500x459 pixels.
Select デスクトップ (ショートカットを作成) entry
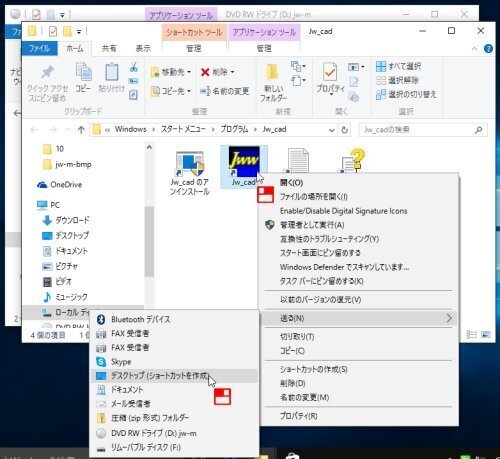(174, 376)
